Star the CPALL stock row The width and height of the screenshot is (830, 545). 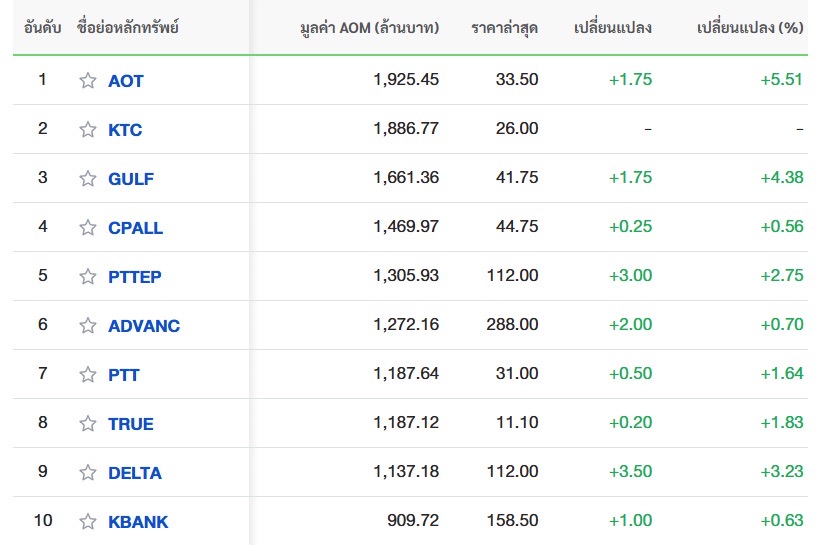pyautogui.click(x=88, y=228)
